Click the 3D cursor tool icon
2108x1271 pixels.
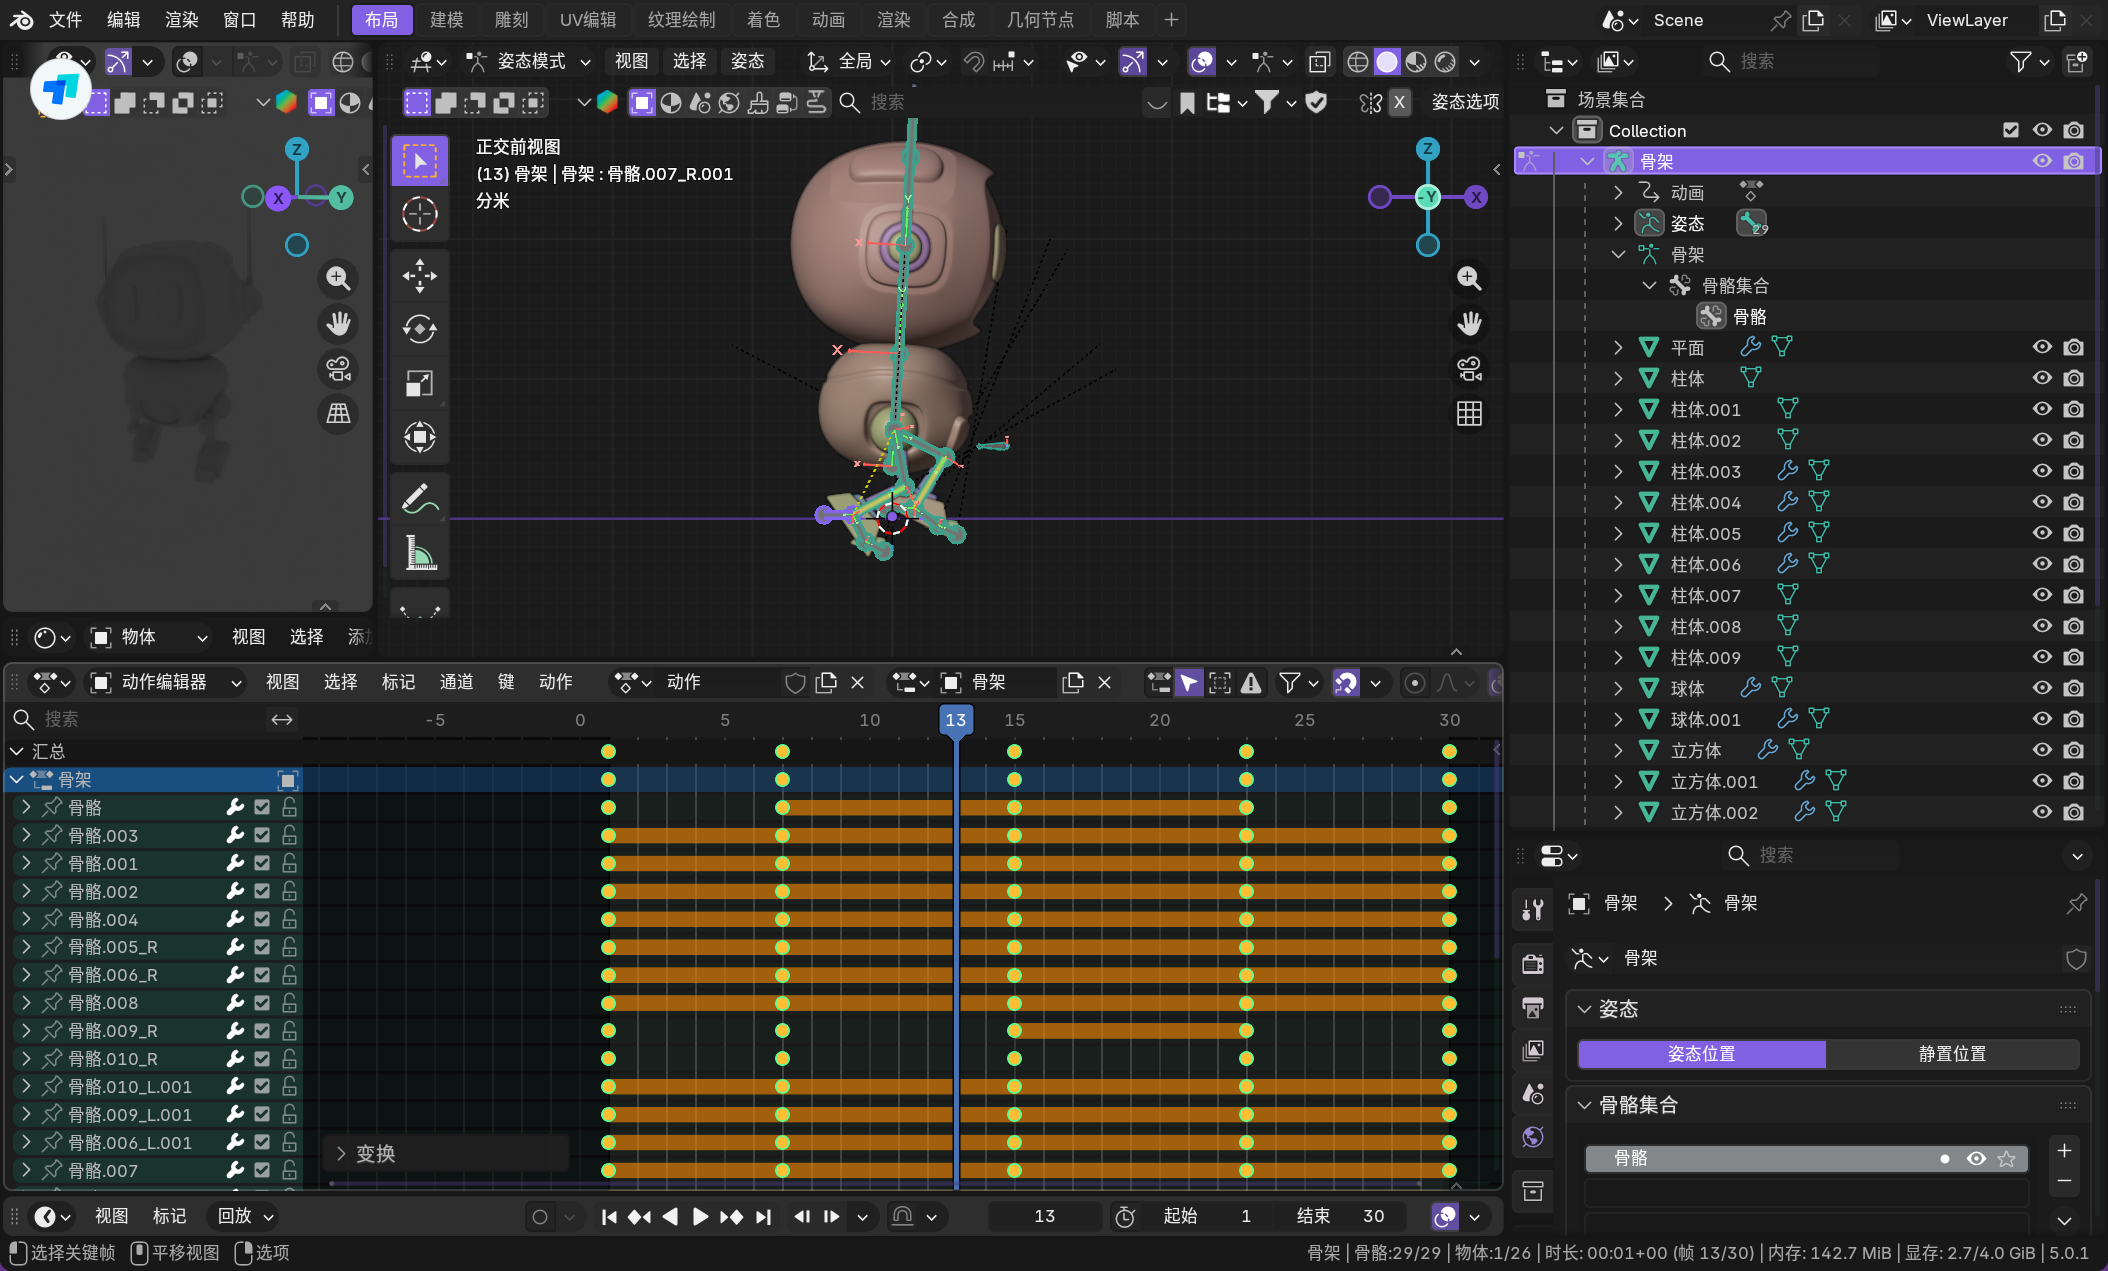(420, 214)
